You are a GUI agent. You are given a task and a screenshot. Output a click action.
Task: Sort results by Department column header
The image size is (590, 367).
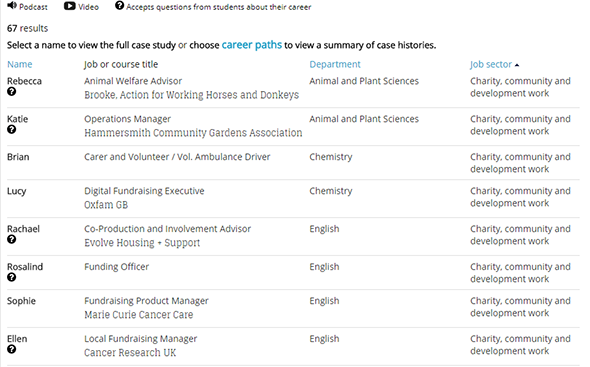point(335,64)
